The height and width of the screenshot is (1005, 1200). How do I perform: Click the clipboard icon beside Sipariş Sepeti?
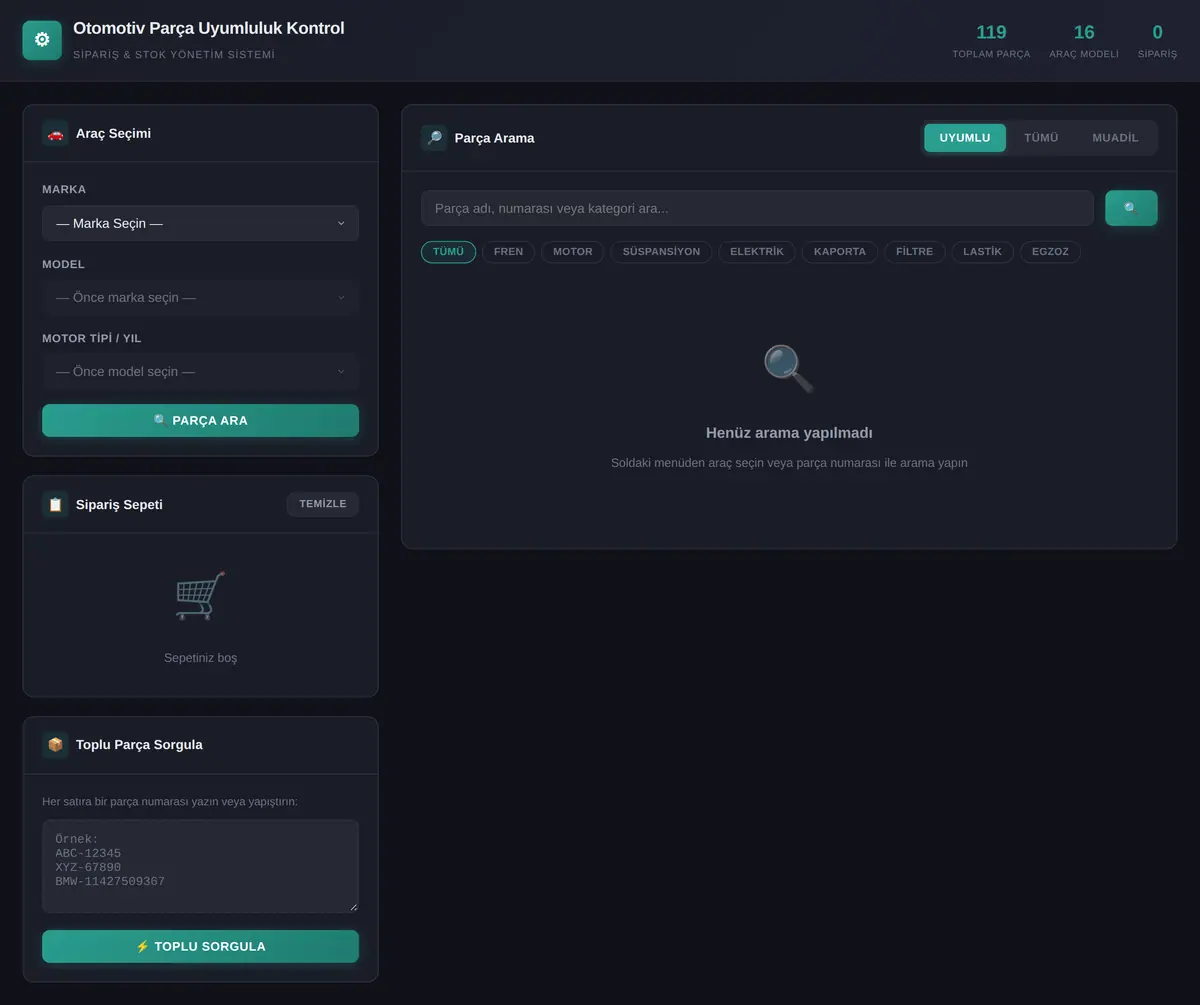point(55,504)
